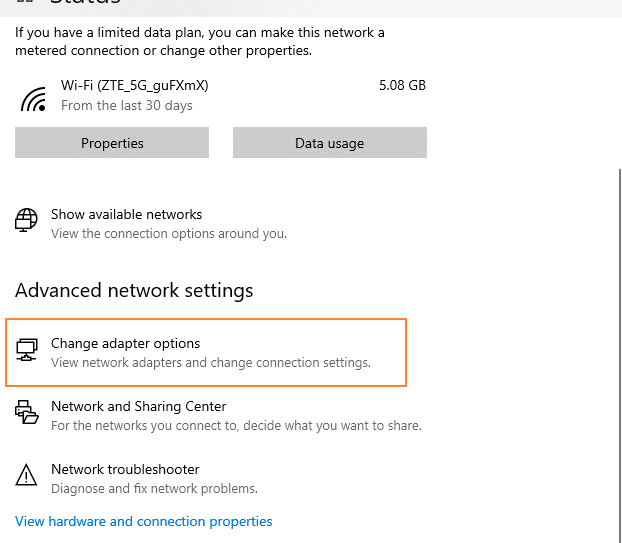Open the Data usage button
This screenshot has width=622, height=543.
[330, 143]
